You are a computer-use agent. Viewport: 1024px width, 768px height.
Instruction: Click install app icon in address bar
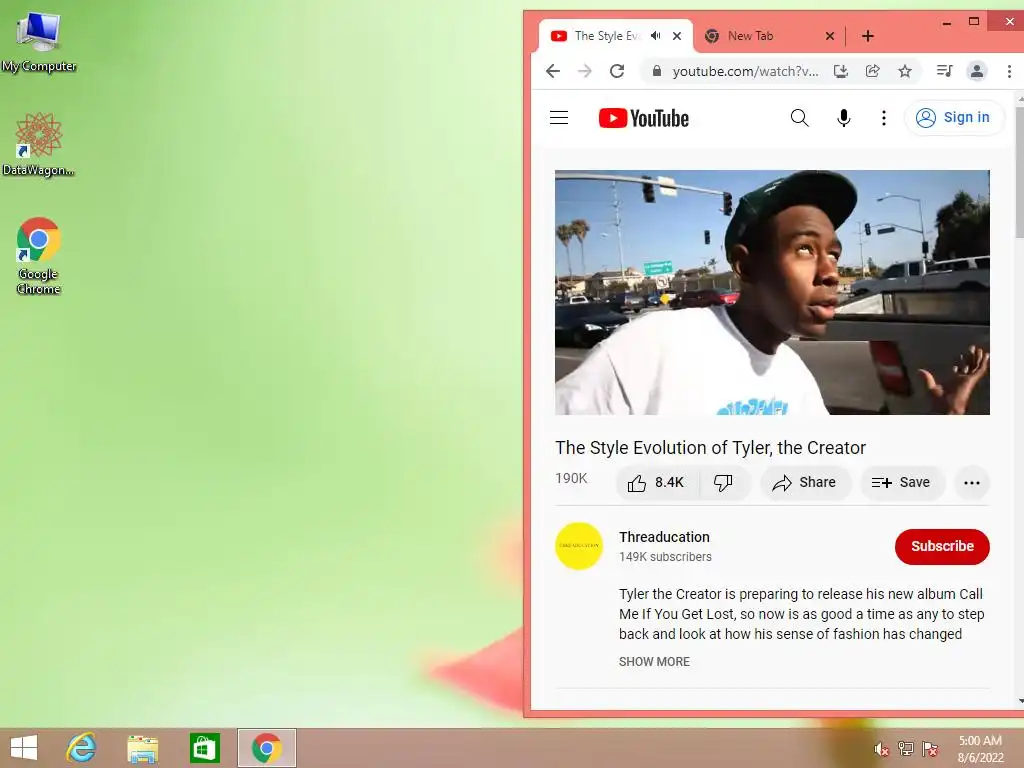pos(840,71)
